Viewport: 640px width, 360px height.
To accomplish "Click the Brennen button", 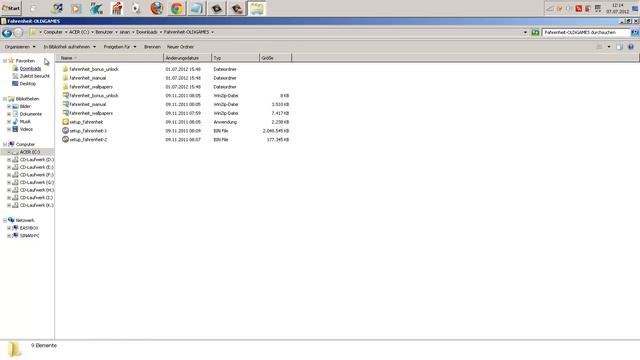I will tap(152, 47).
